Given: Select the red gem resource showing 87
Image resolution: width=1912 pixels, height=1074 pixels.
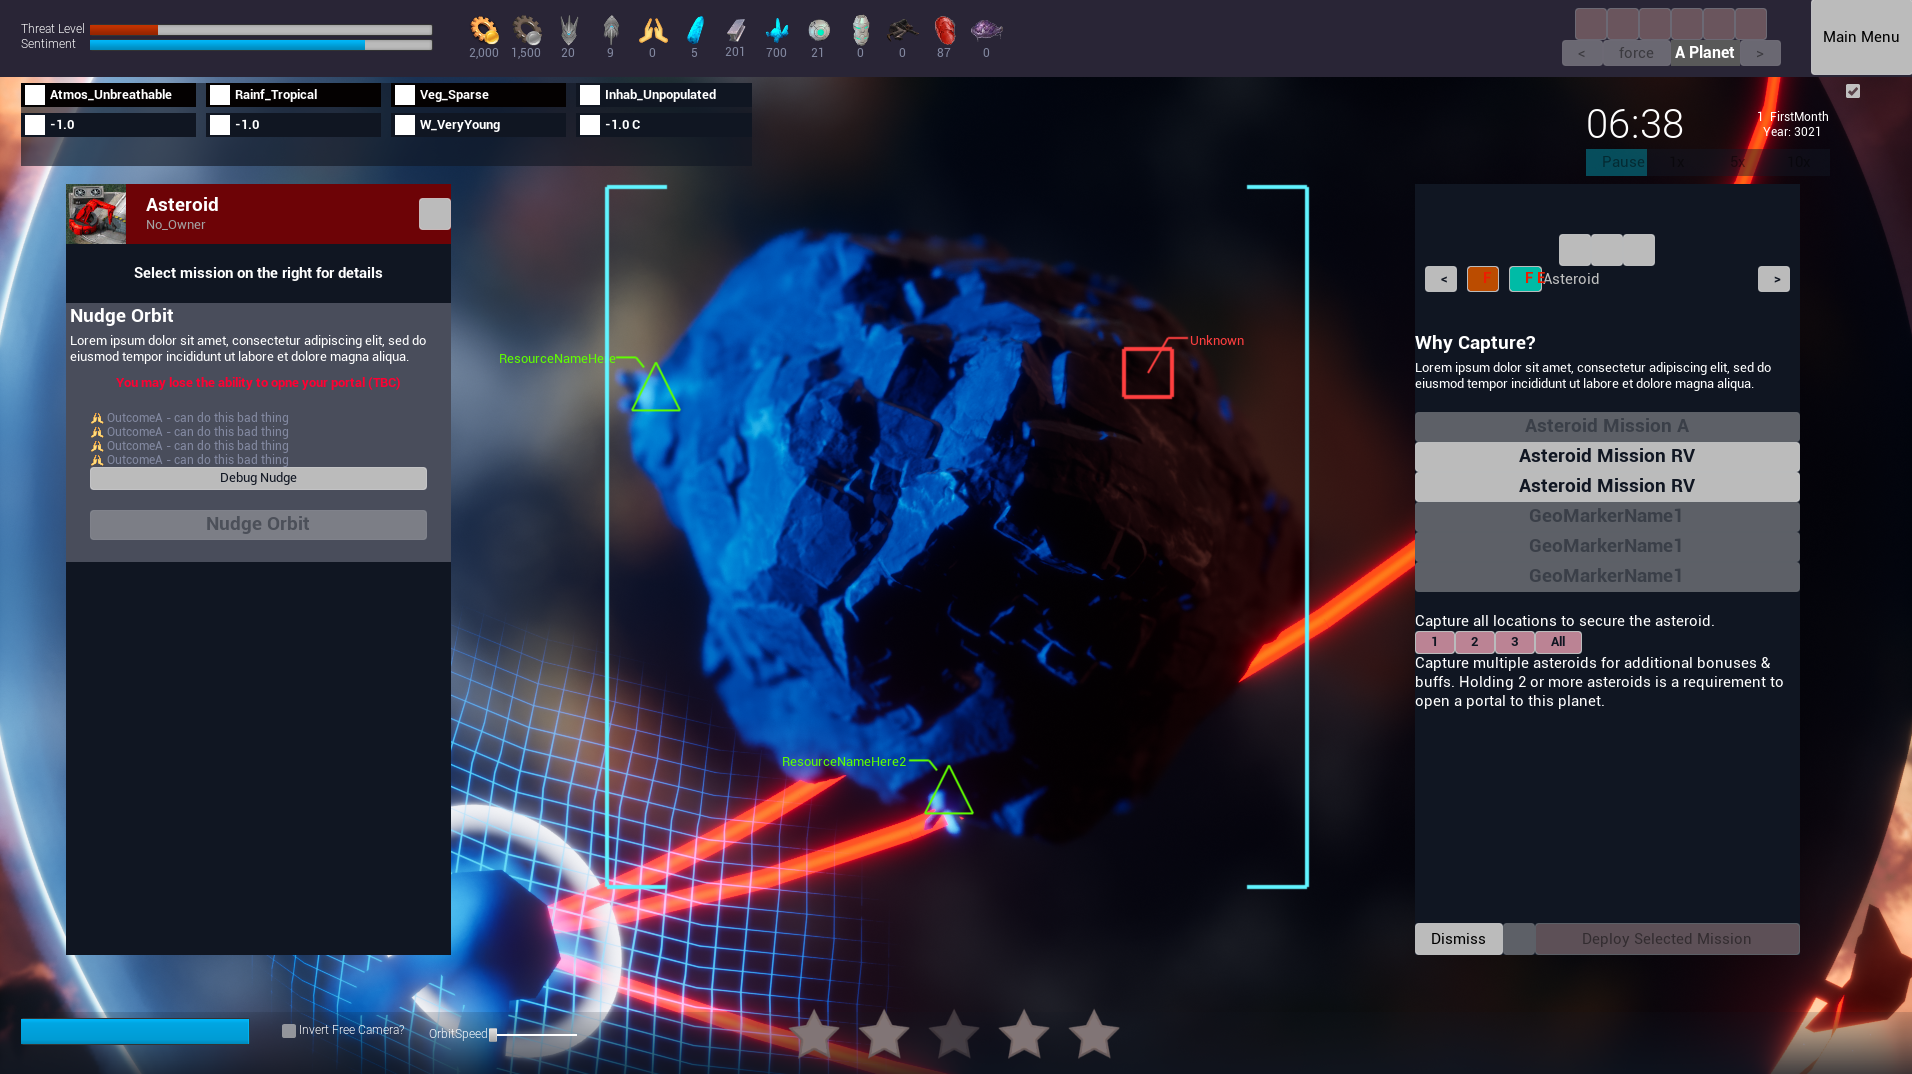Looking at the screenshot, I should click(944, 30).
